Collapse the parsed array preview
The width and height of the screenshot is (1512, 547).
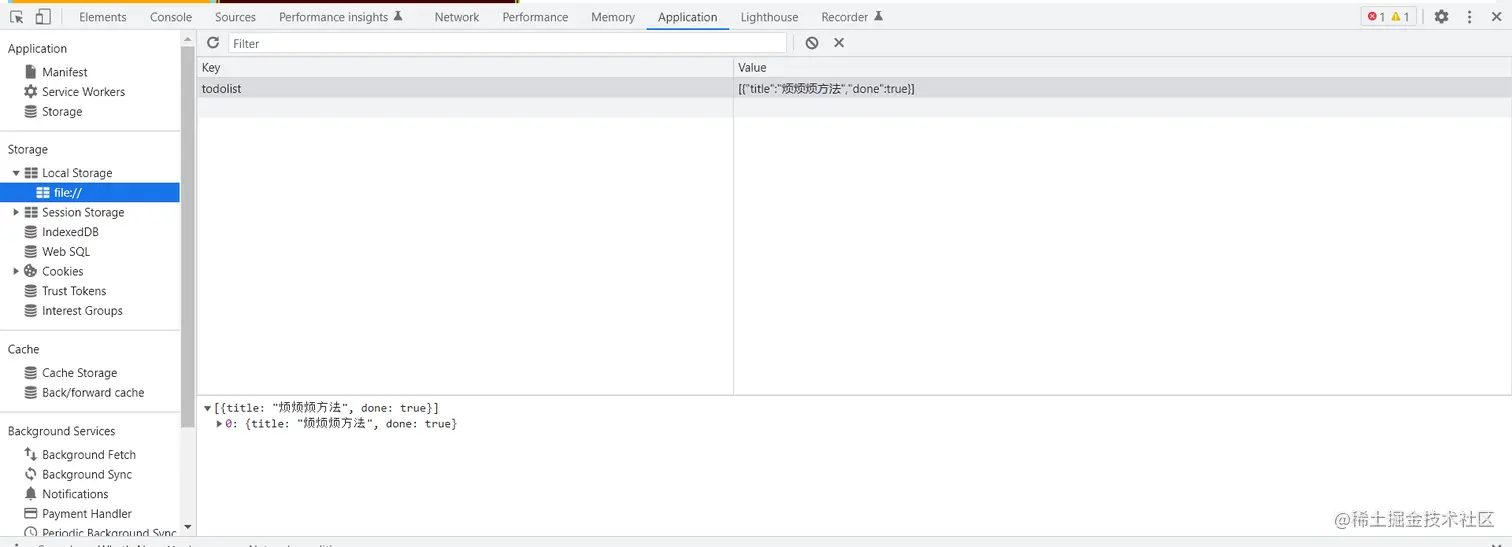click(x=208, y=408)
